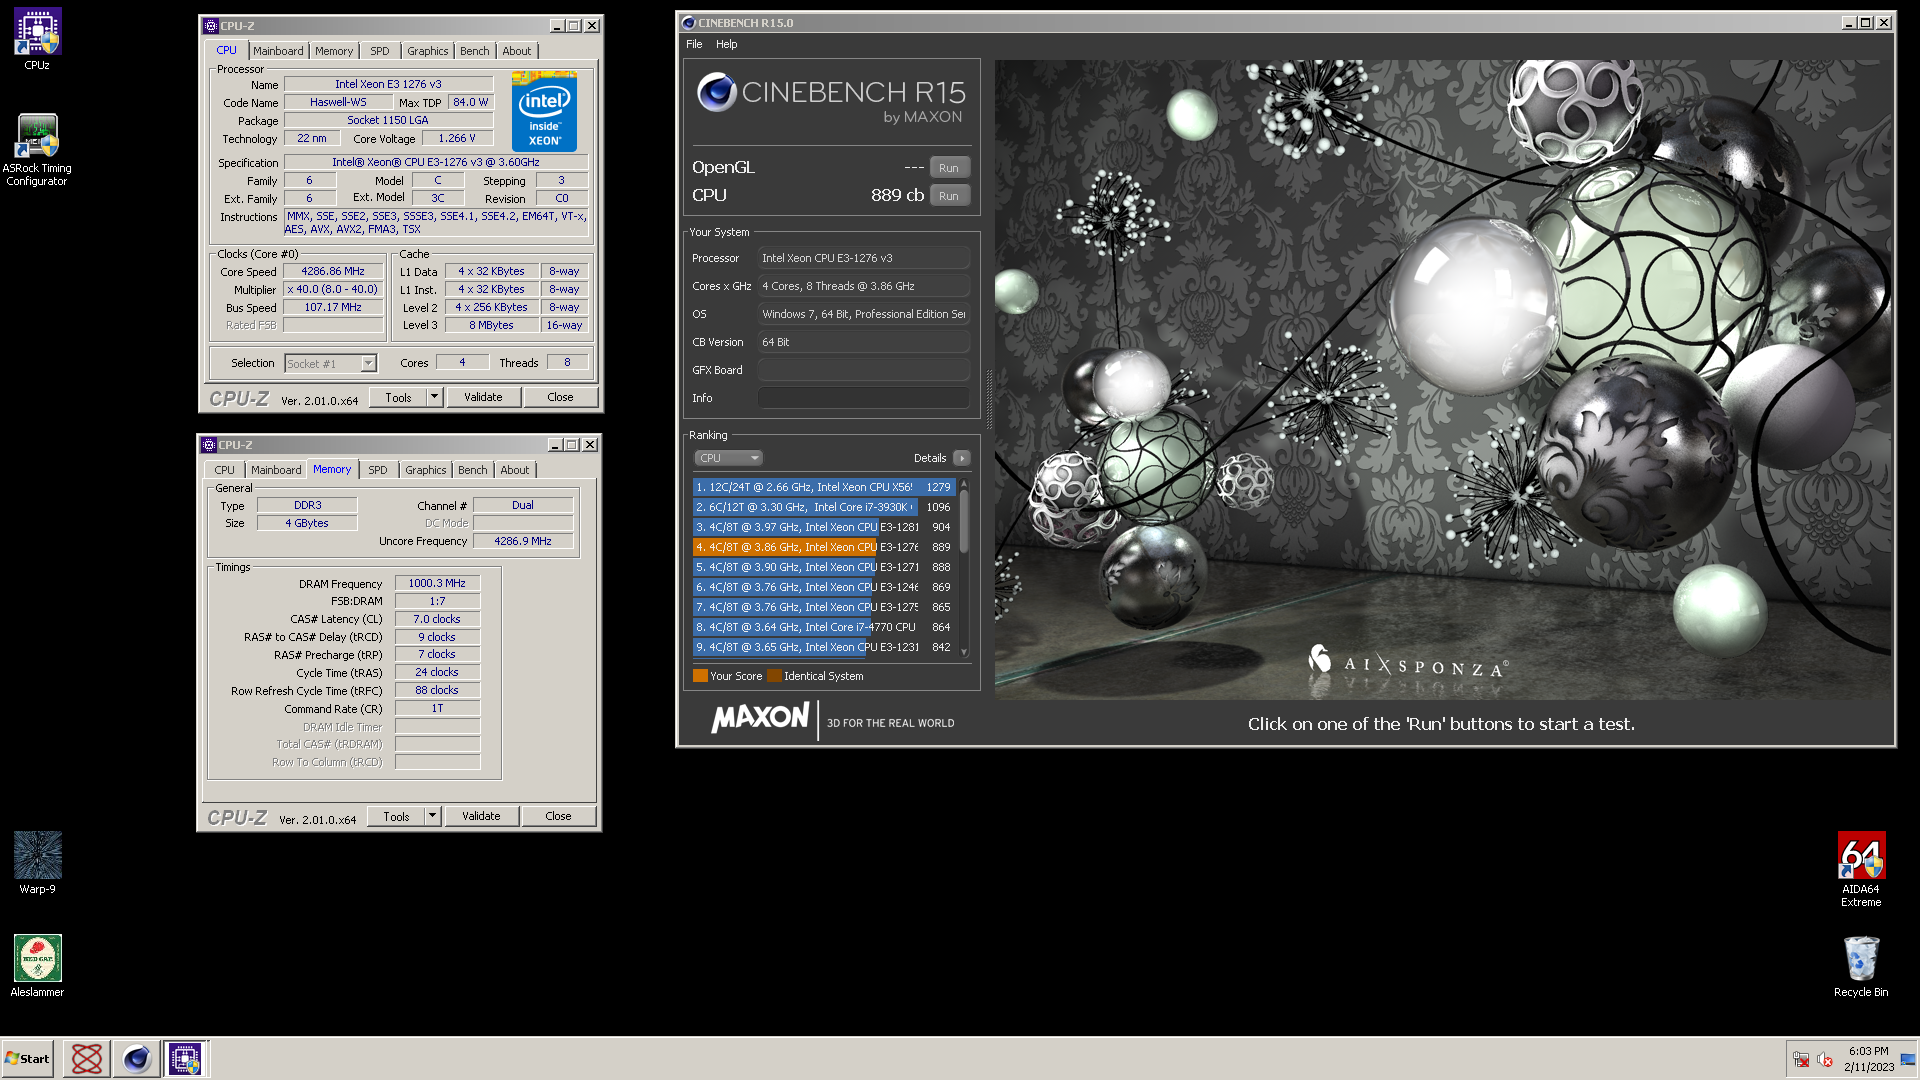Click the Intel Xeon logo in CPU-Z

click(544, 111)
